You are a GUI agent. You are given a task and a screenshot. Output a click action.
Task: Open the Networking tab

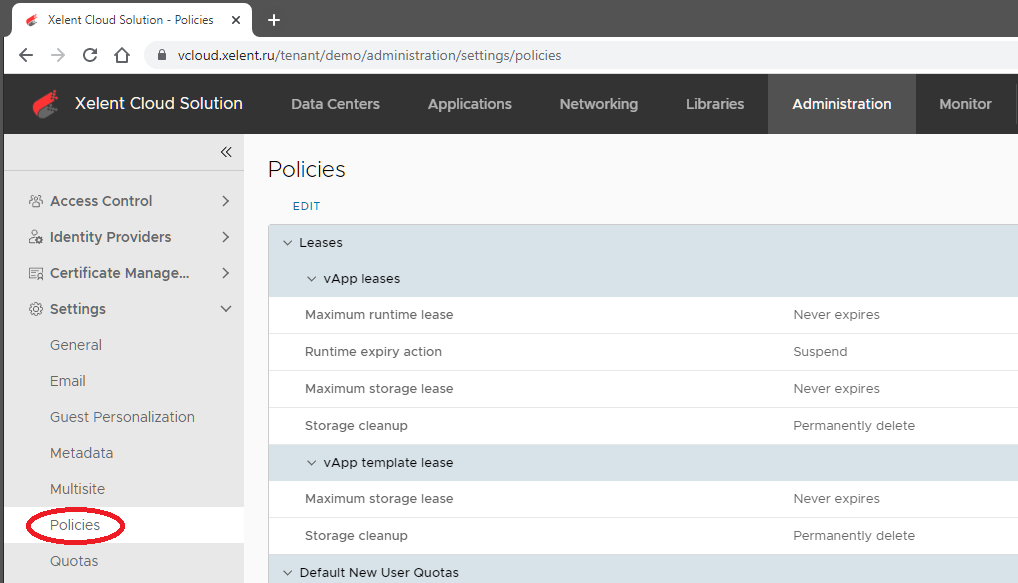point(599,104)
